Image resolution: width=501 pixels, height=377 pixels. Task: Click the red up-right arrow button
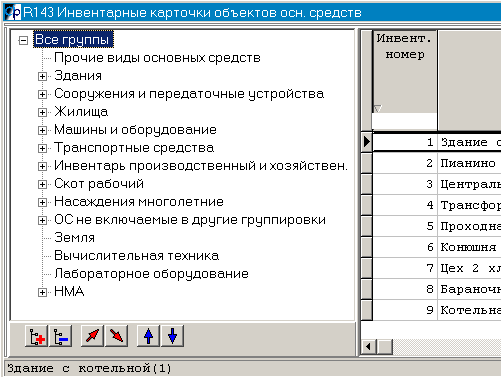point(92,336)
